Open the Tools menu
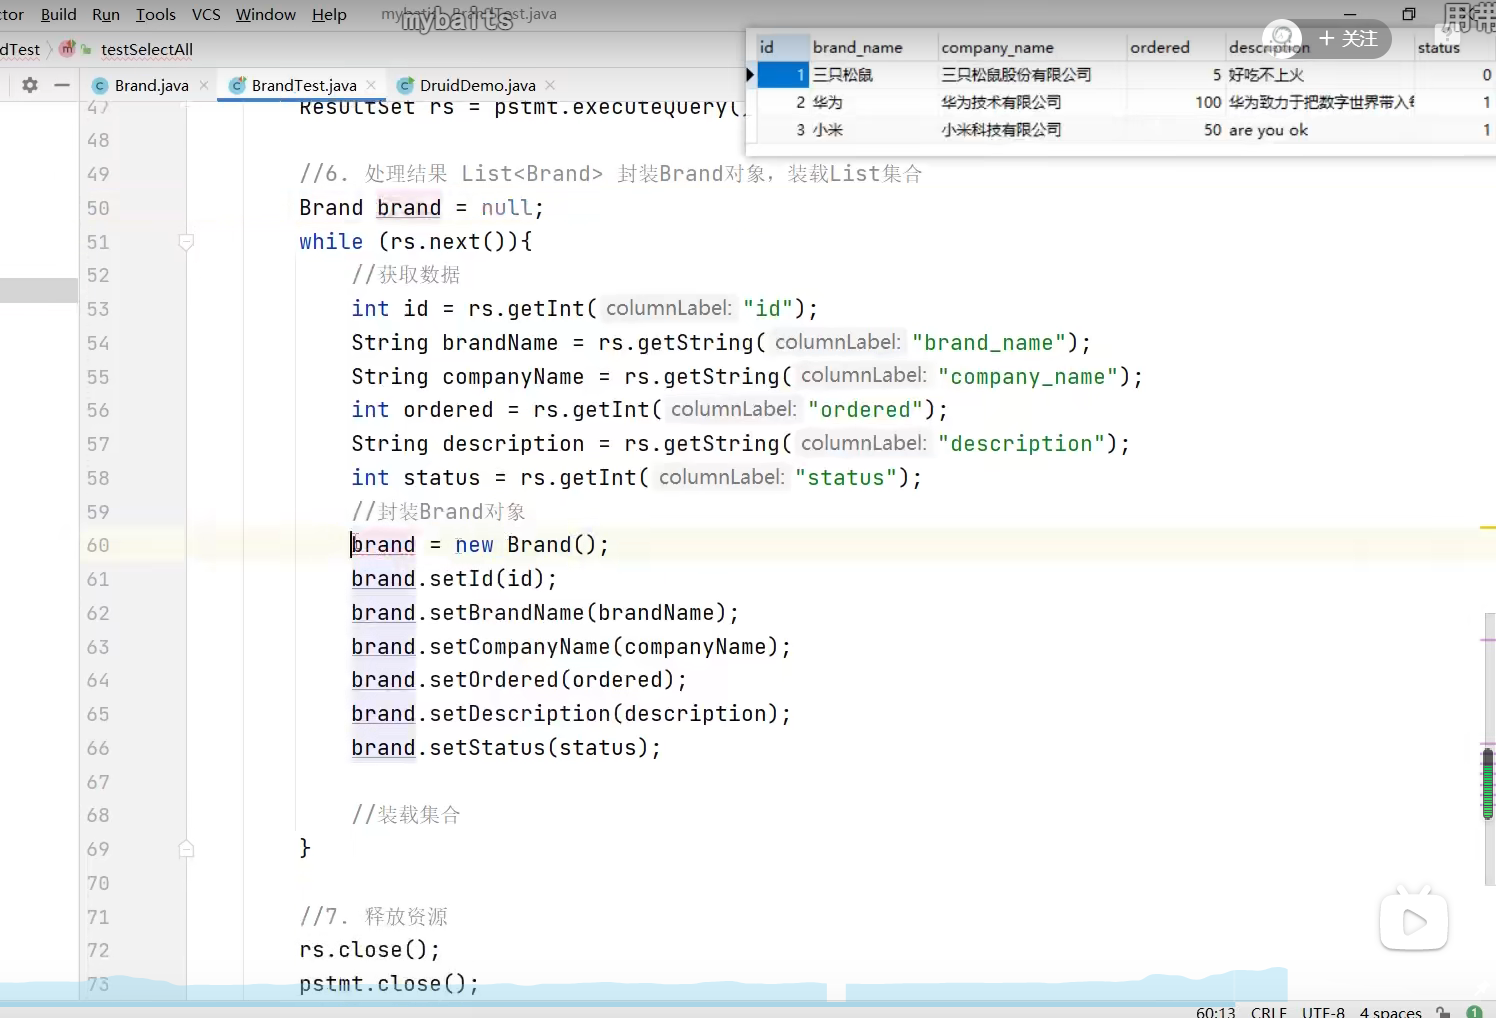The width and height of the screenshot is (1496, 1018). [156, 14]
